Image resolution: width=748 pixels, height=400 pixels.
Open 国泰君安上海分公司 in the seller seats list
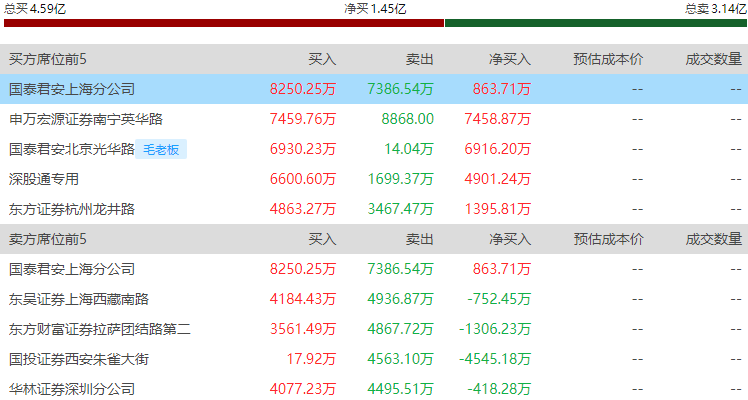pyautogui.click(x=72, y=269)
